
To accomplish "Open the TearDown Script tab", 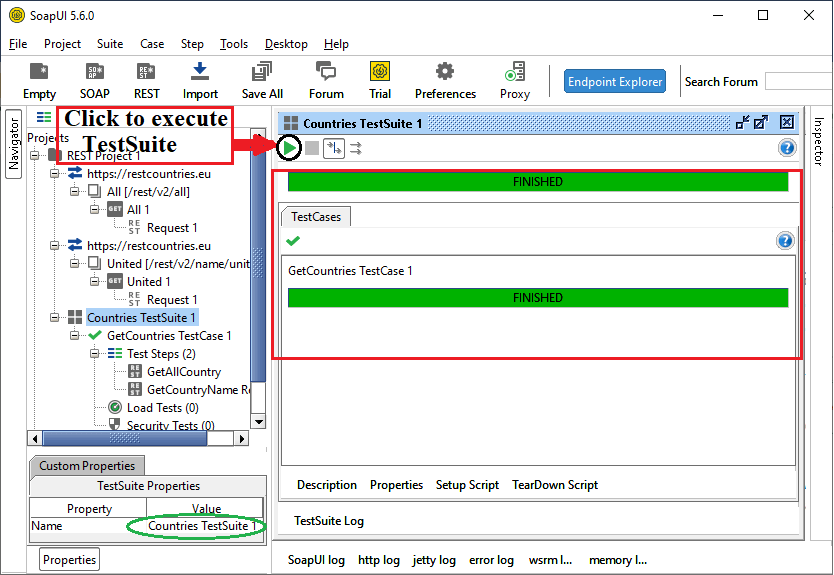I will [x=555, y=485].
